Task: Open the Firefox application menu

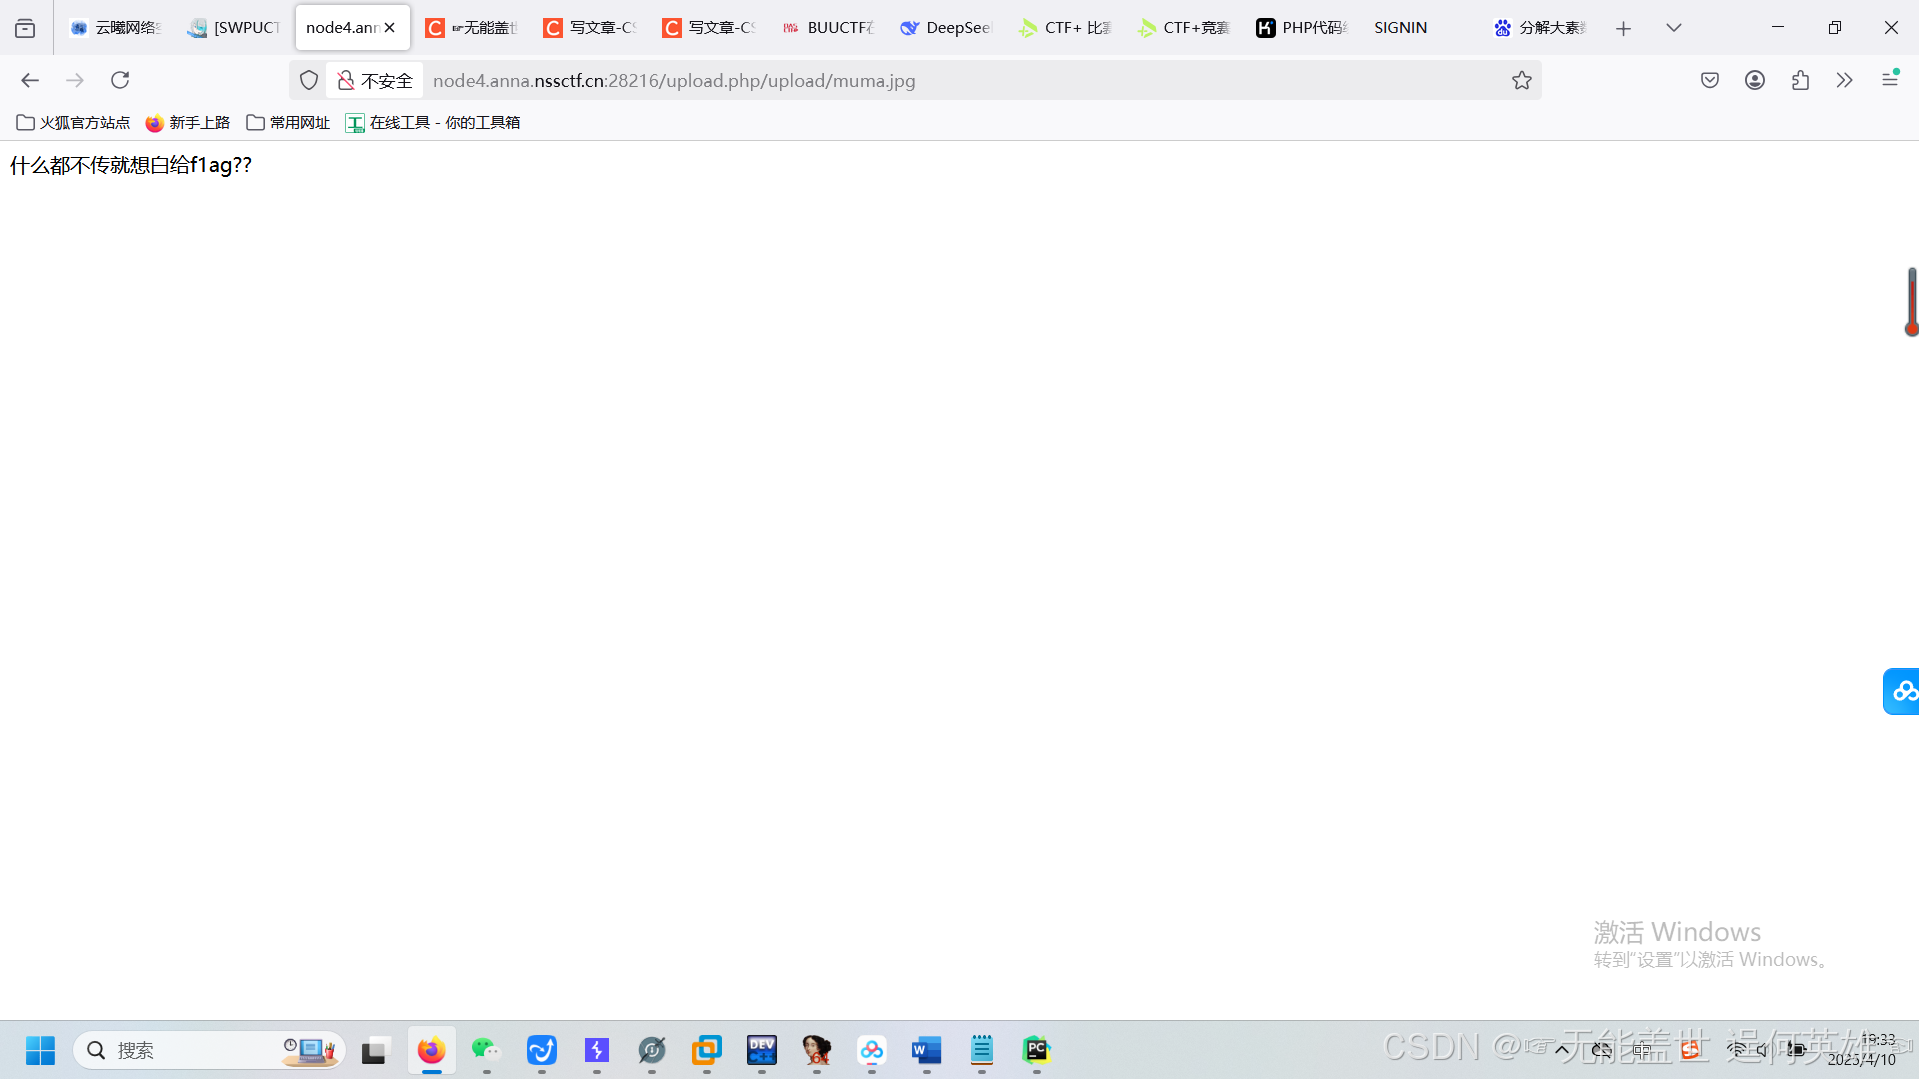Action: click(x=1890, y=80)
